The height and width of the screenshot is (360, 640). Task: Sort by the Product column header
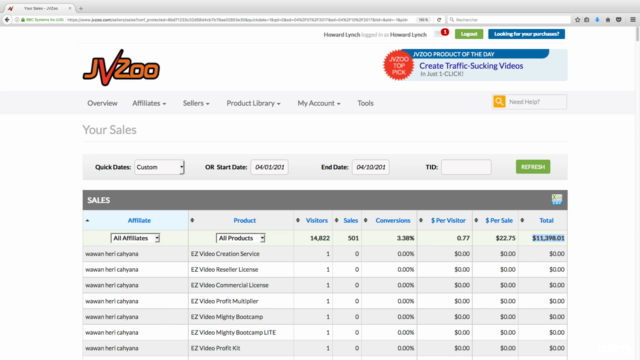244,220
